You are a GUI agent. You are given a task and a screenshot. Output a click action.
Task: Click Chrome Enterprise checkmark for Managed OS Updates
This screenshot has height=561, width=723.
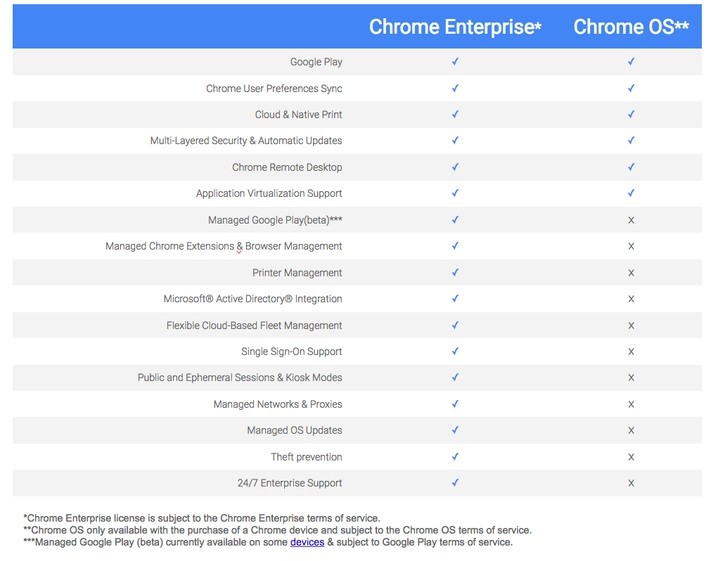pyautogui.click(x=455, y=430)
